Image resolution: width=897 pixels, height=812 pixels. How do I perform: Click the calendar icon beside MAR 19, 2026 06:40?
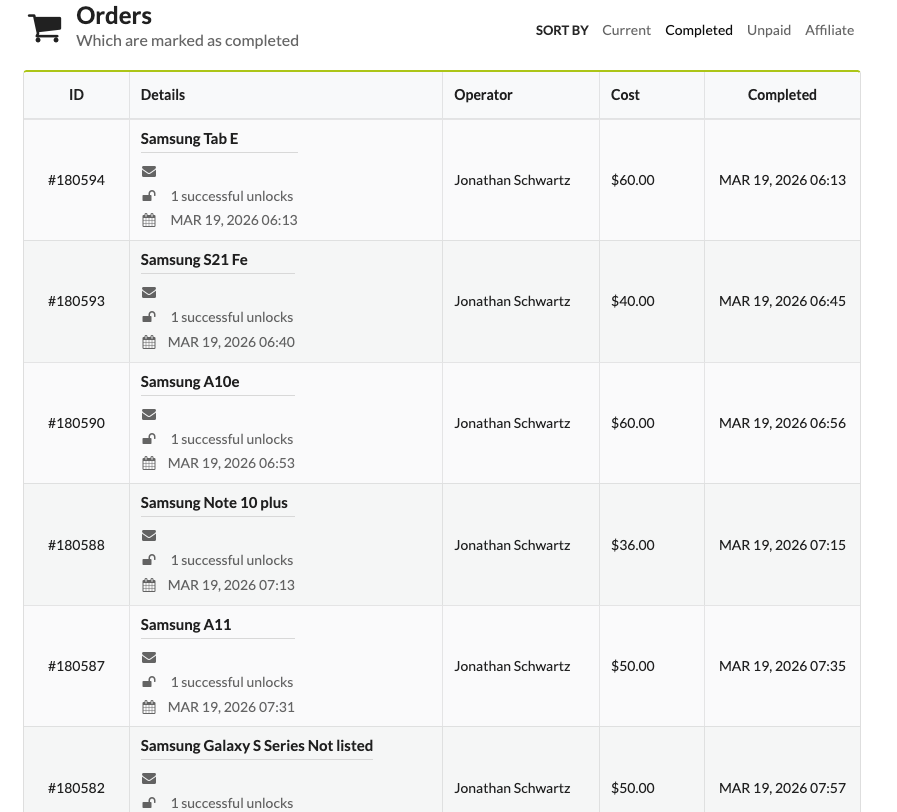pos(149,342)
